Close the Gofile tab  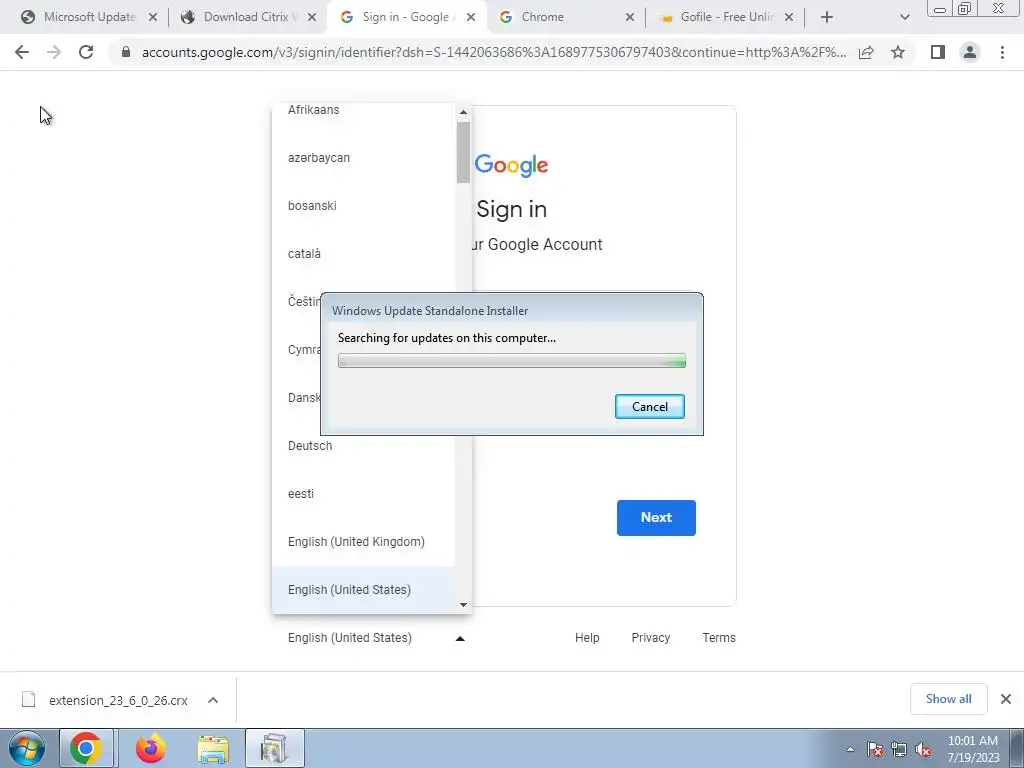(789, 18)
